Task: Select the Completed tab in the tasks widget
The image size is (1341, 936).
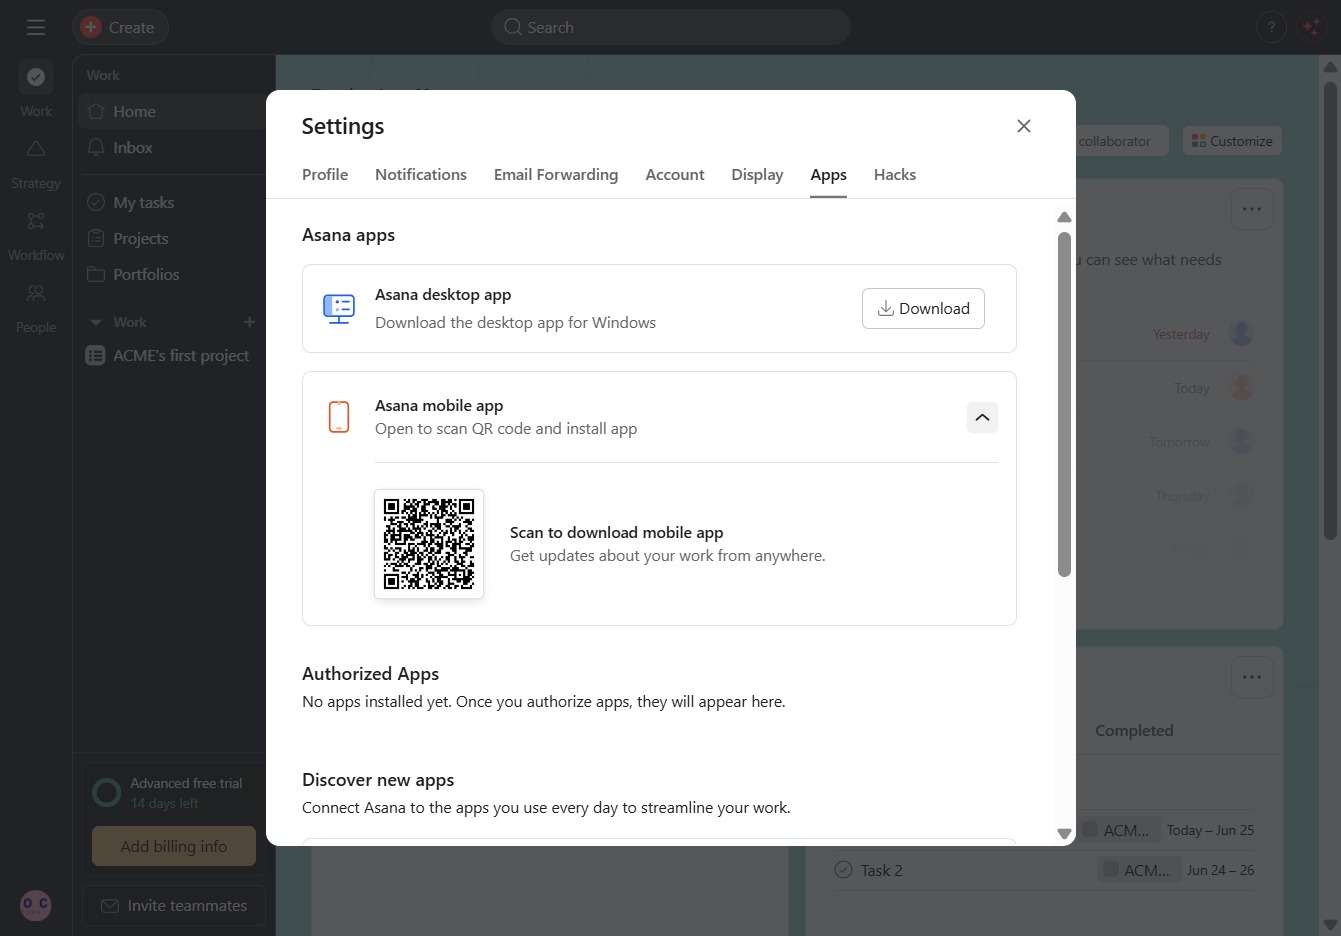Action: 1134,730
